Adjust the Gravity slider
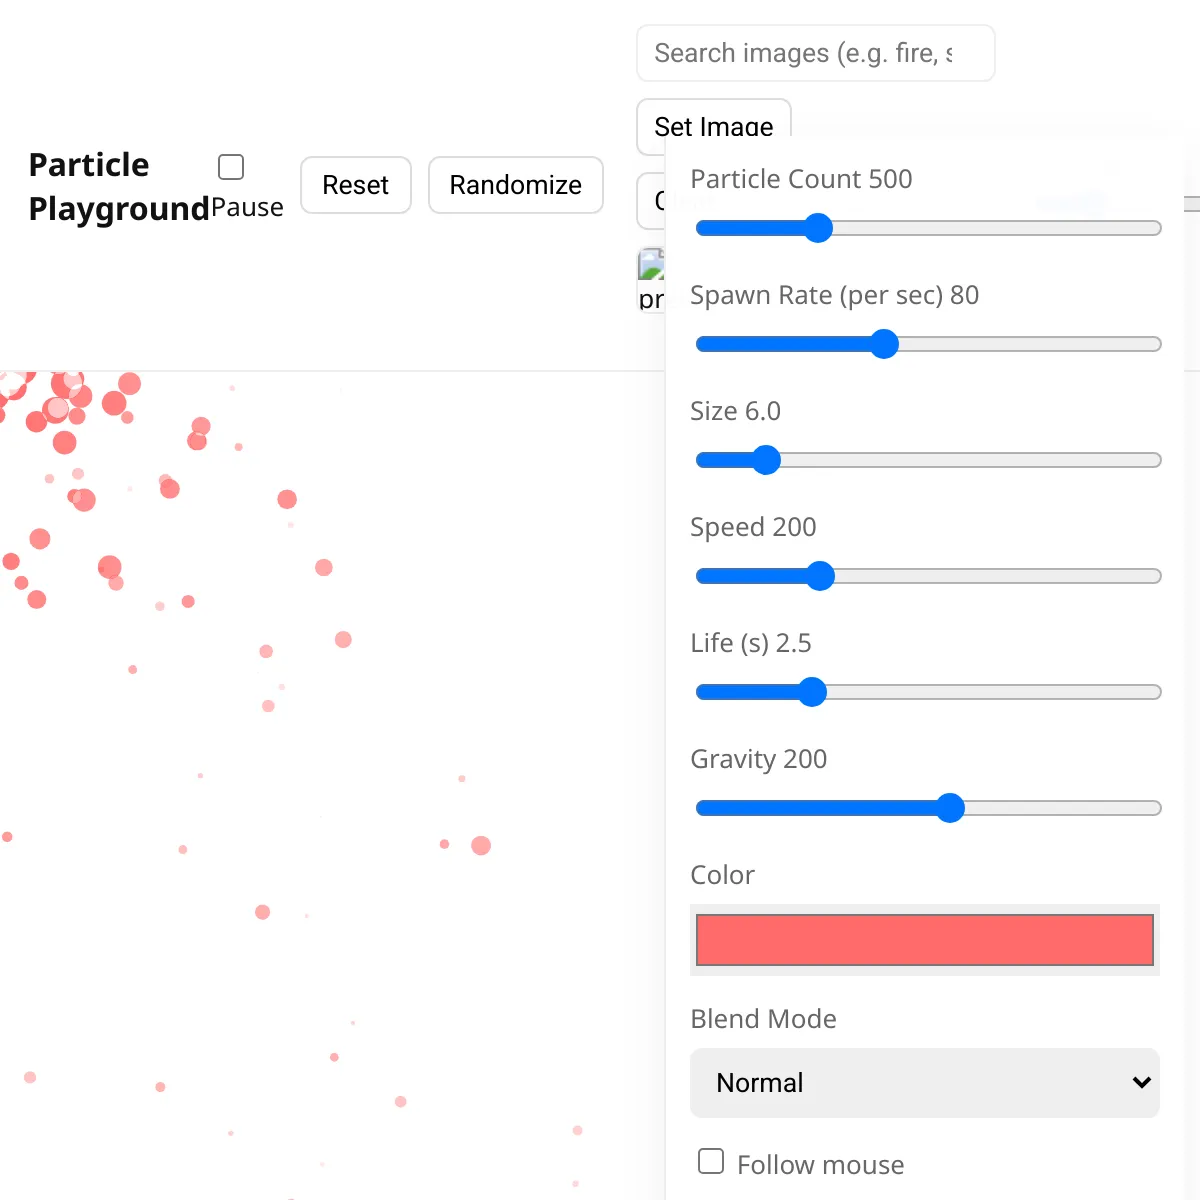The width and height of the screenshot is (1200, 1200). coord(950,808)
